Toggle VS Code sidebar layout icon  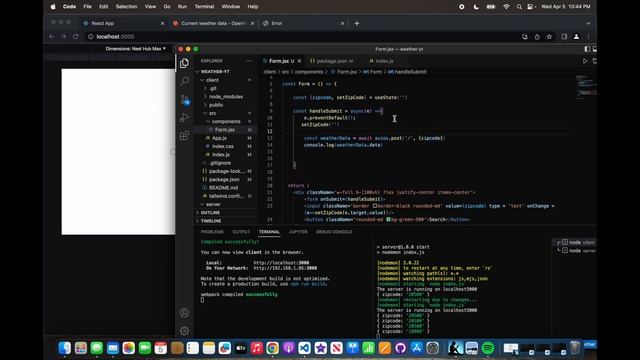587,49
